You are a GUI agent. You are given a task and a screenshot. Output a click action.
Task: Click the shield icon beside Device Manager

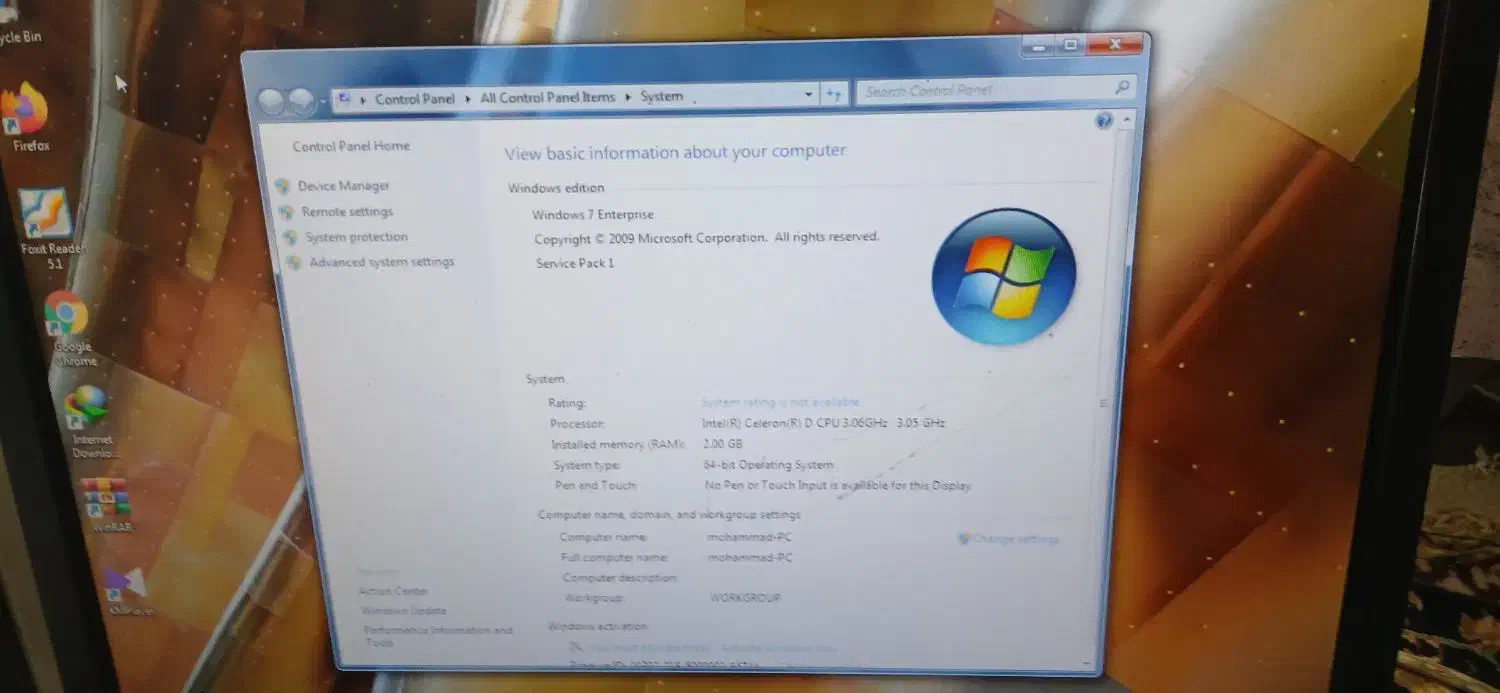tap(282, 186)
